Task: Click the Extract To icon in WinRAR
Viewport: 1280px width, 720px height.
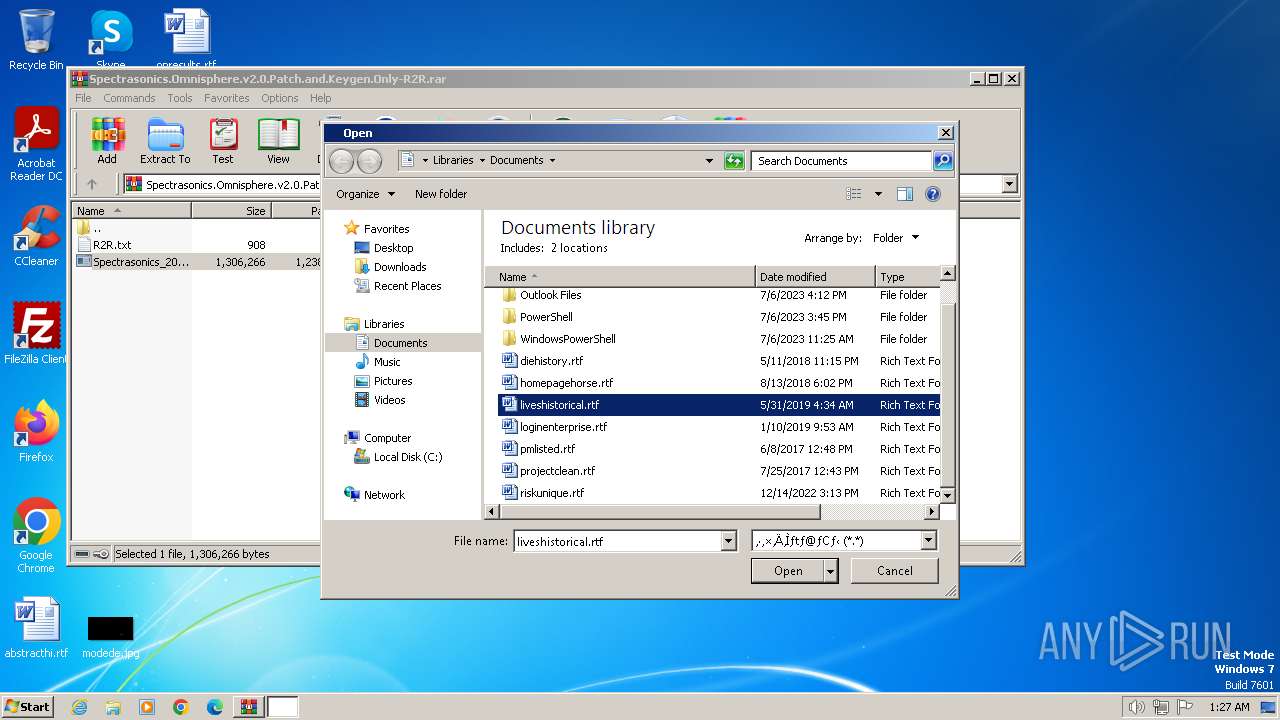Action: 165,141
